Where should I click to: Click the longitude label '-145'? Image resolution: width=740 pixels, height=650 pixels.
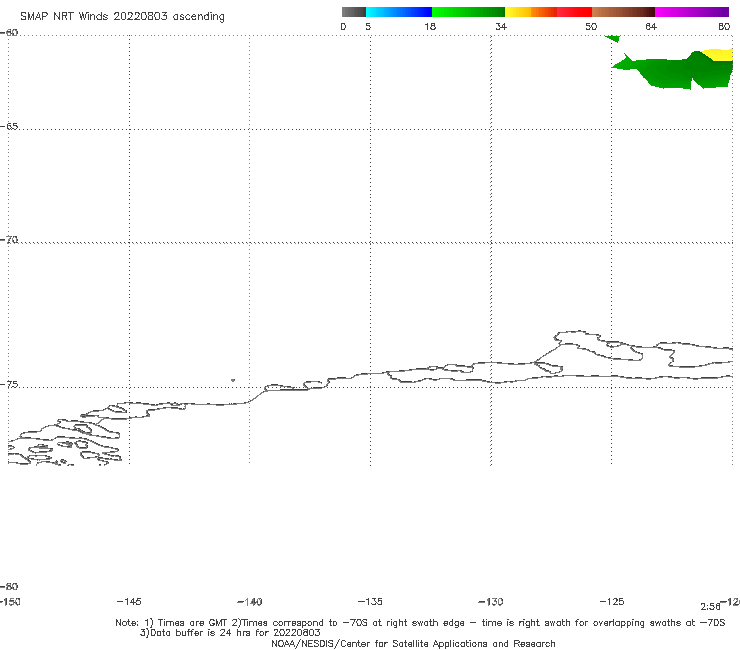tap(129, 601)
